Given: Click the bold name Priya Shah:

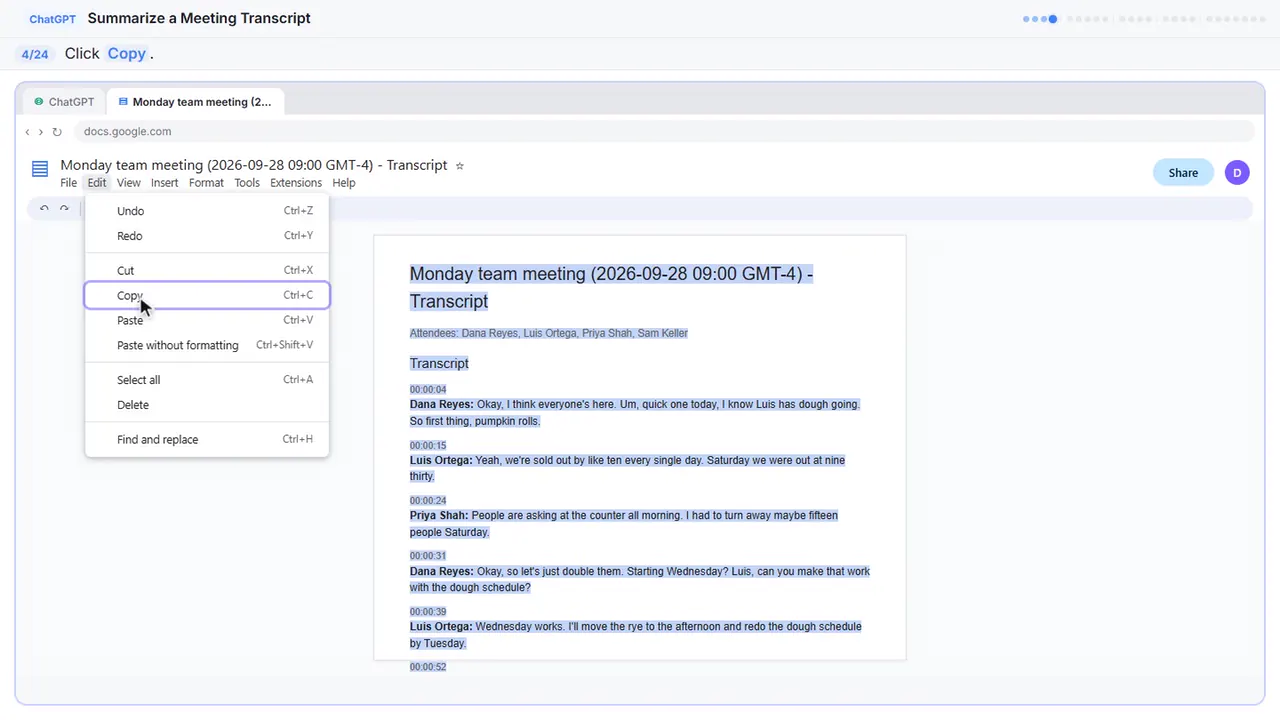Looking at the screenshot, I should pos(439,516).
